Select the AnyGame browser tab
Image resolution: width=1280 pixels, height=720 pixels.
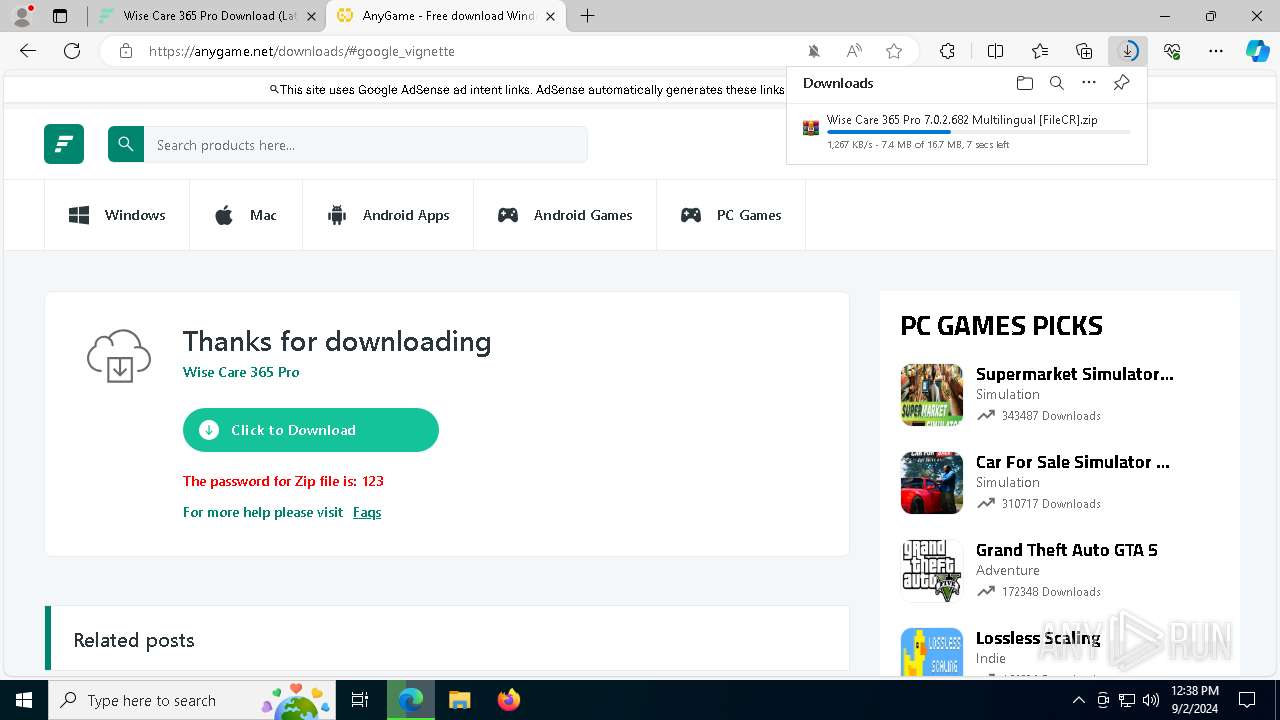447,16
